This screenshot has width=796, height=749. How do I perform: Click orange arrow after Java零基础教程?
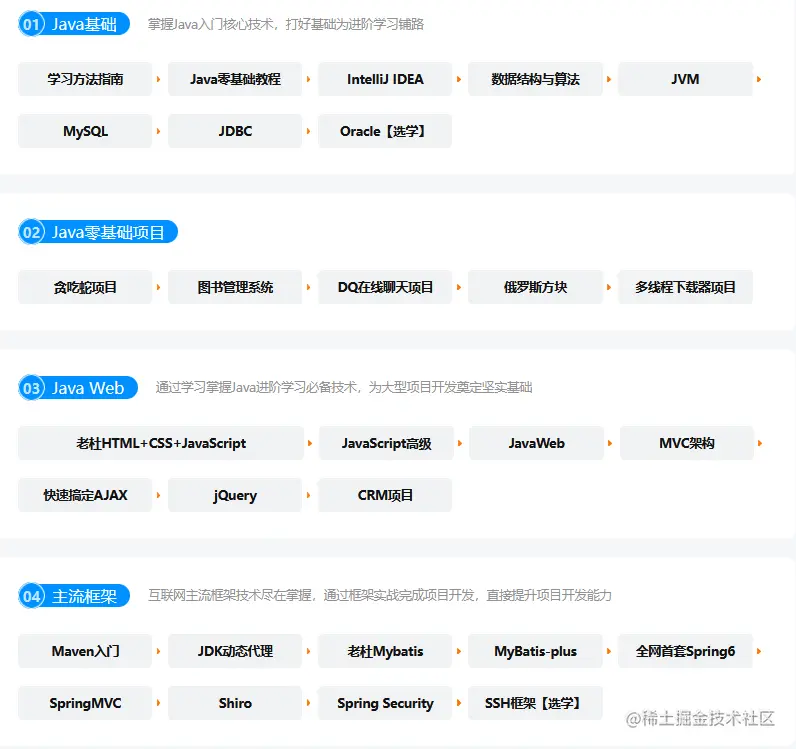308,79
